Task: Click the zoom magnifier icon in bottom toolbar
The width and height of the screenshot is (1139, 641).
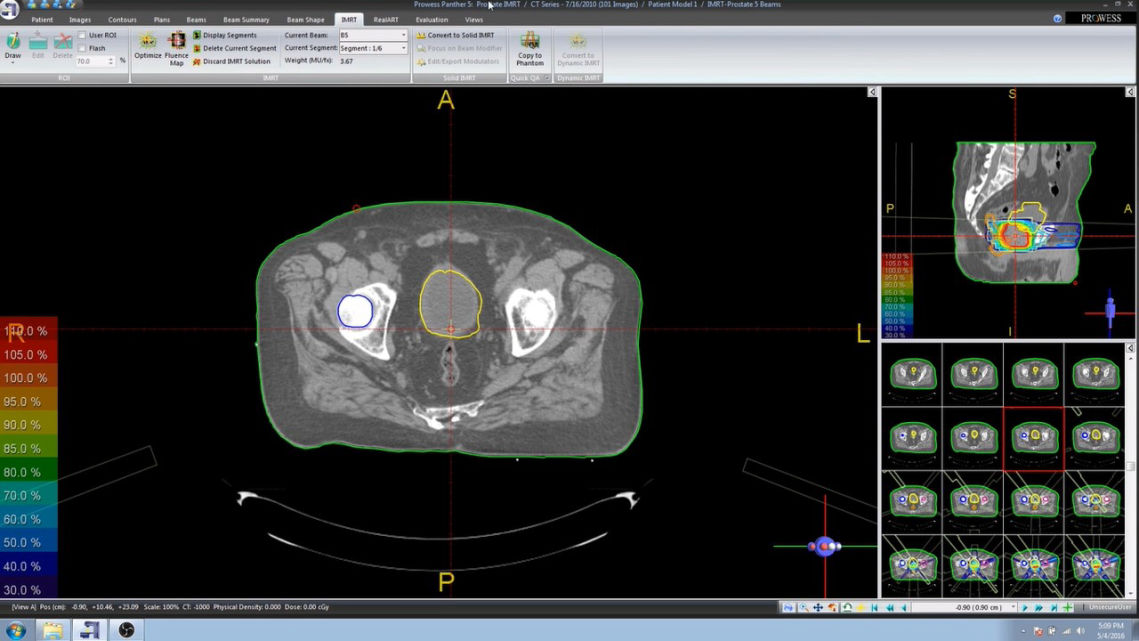Action: click(x=803, y=607)
